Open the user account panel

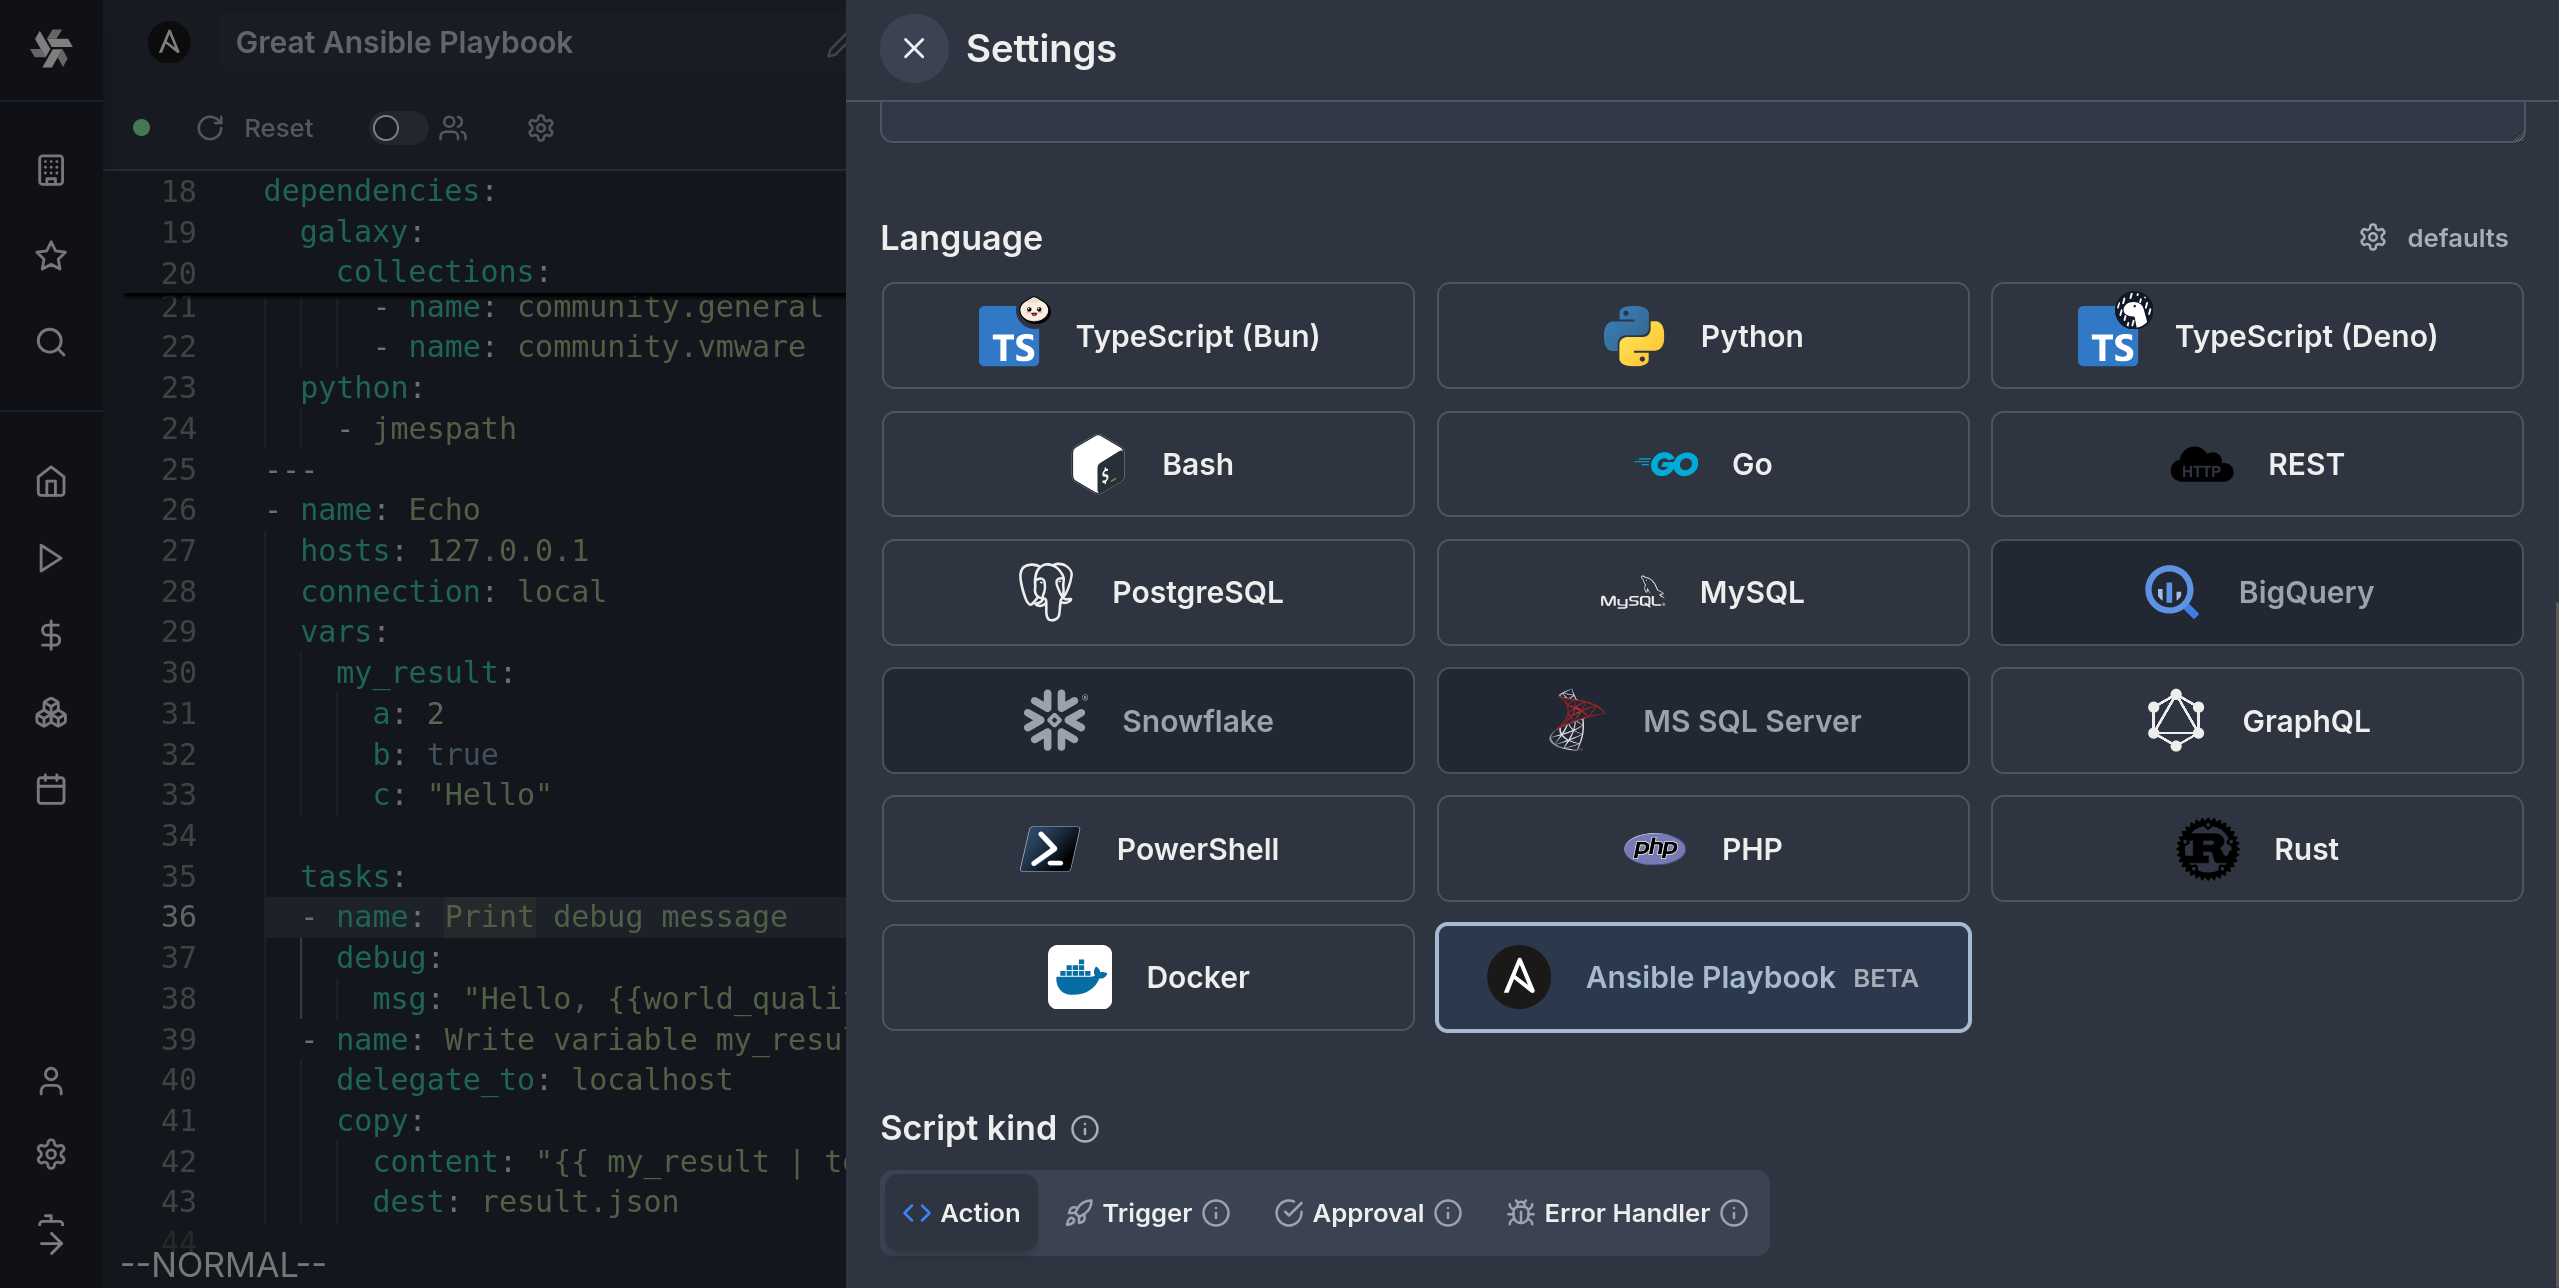[50, 1082]
